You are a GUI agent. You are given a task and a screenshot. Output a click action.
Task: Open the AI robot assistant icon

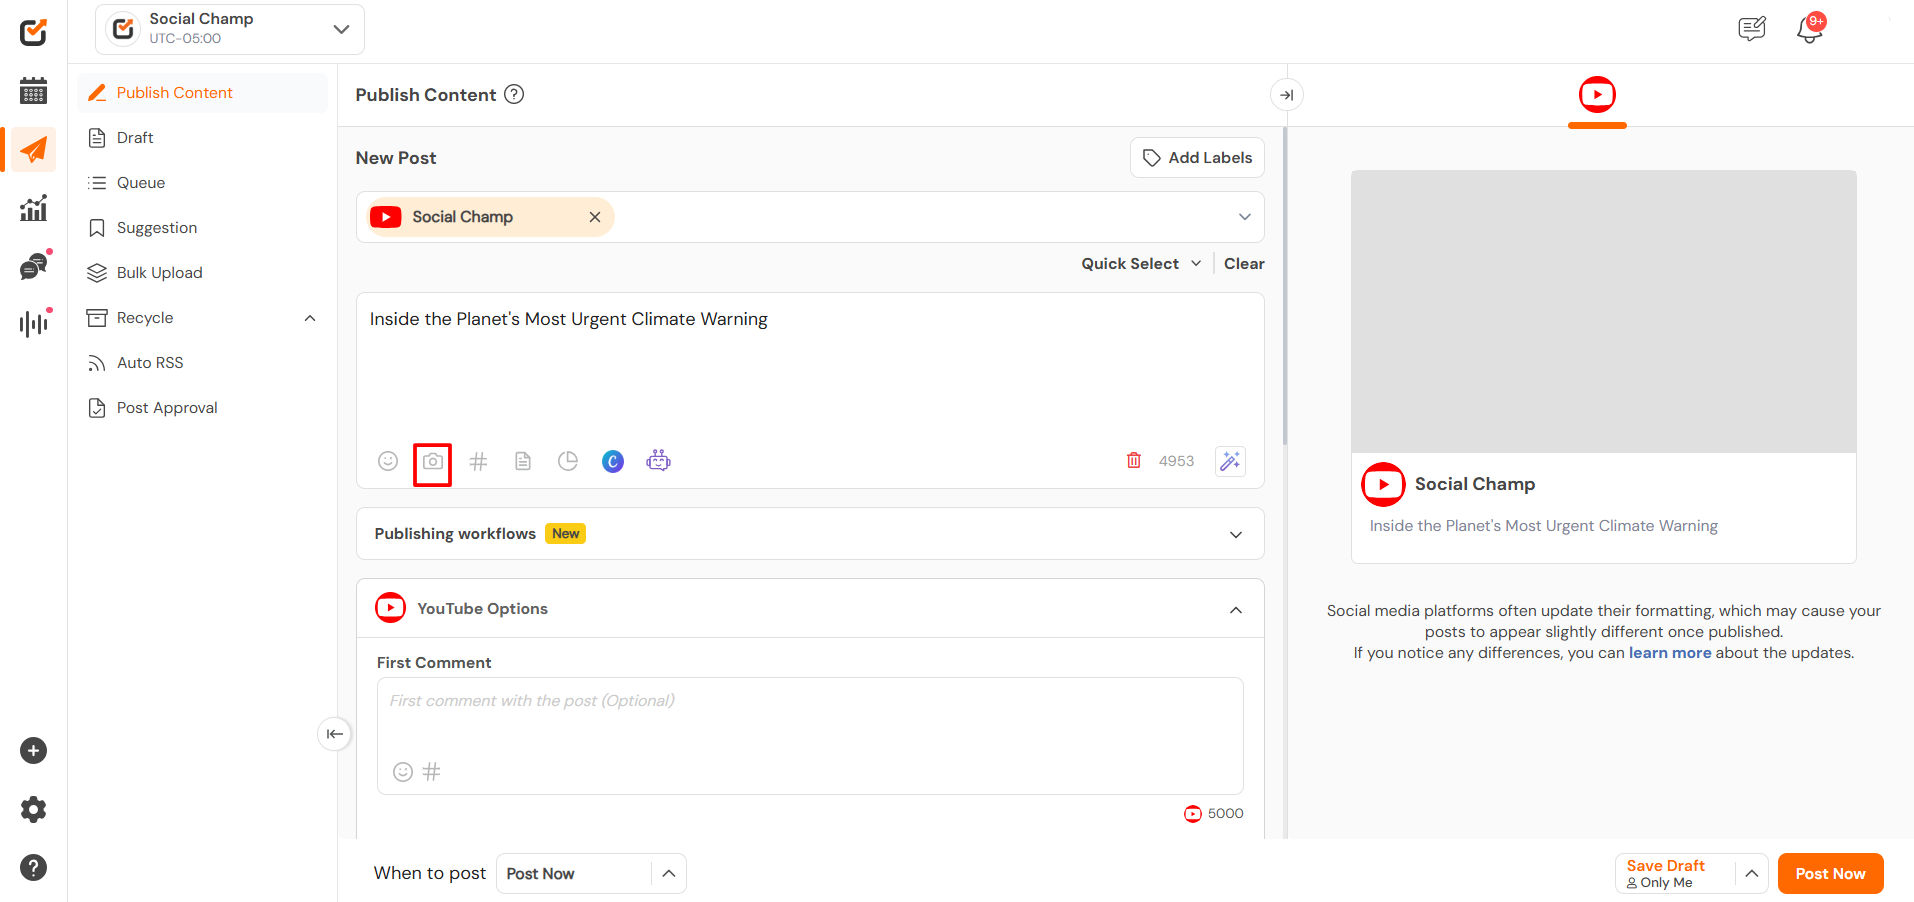pyautogui.click(x=658, y=461)
